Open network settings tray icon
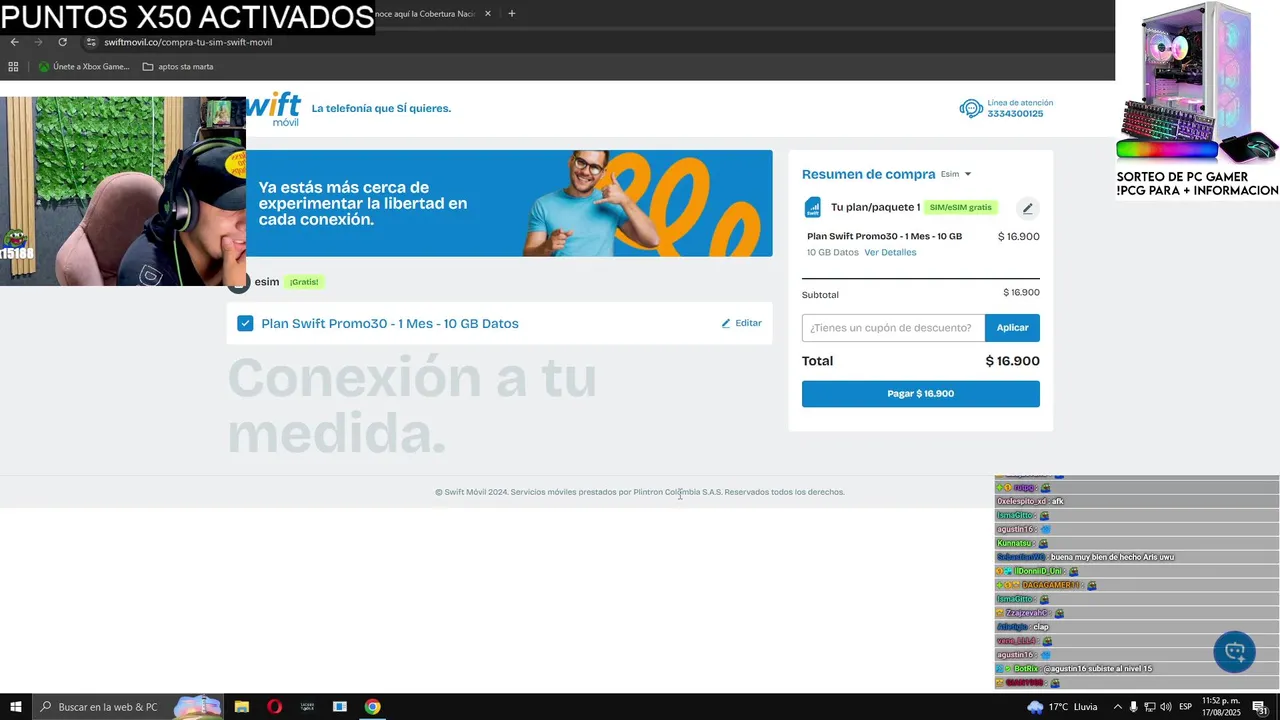 click(x=1149, y=707)
